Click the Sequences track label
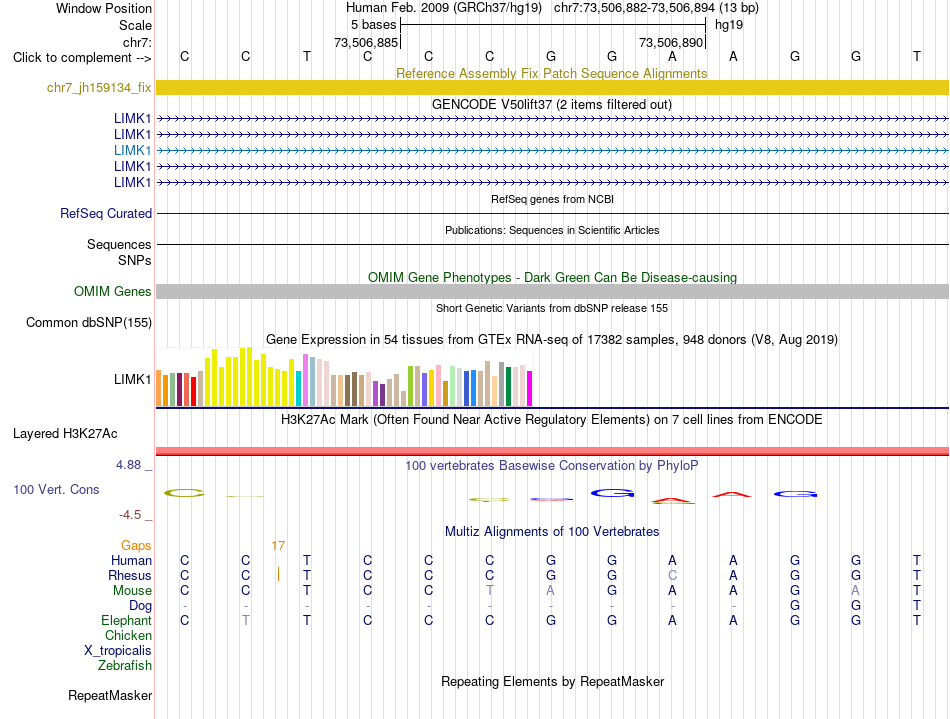The width and height of the screenshot is (950, 719). pyautogui.click(x=119, y=244)
